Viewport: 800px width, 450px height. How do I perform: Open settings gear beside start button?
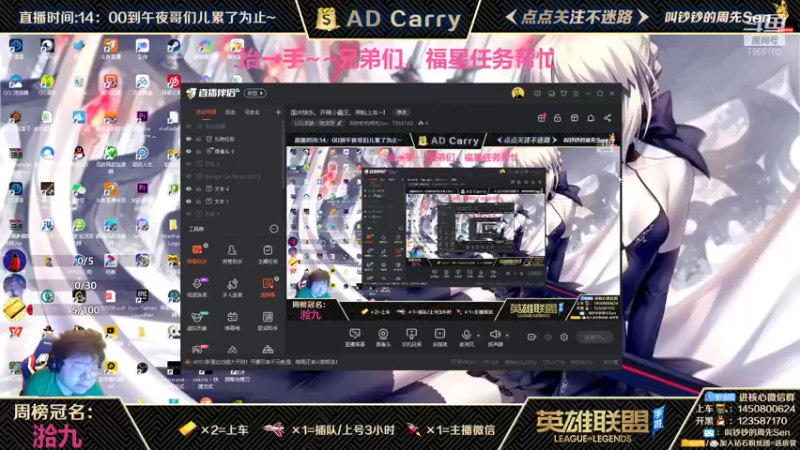564,337
